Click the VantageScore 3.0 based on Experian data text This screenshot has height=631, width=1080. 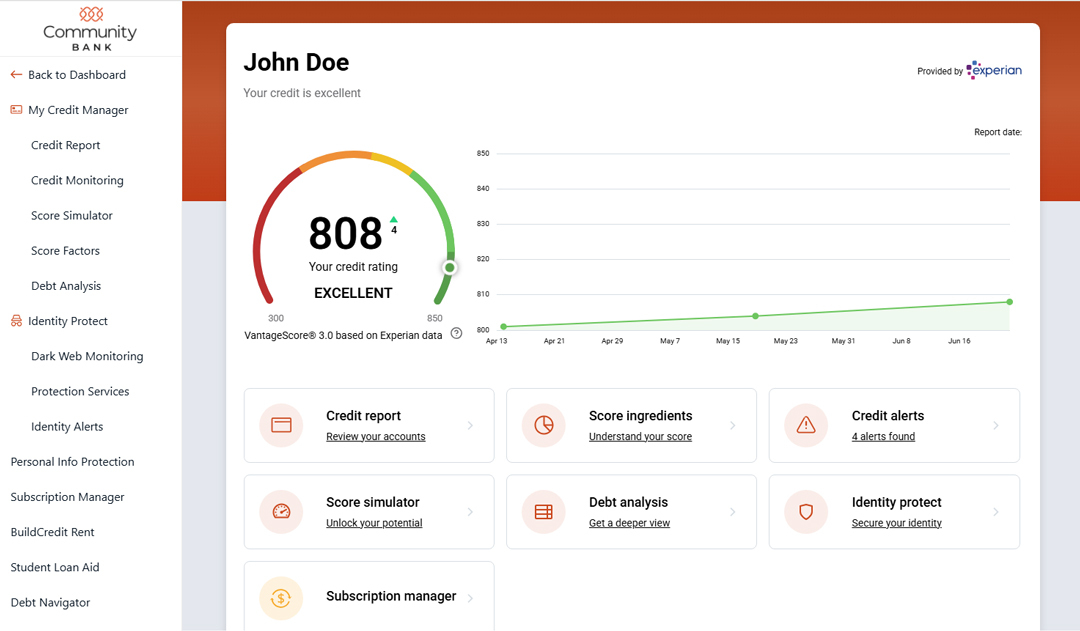[x=343, y=335]
